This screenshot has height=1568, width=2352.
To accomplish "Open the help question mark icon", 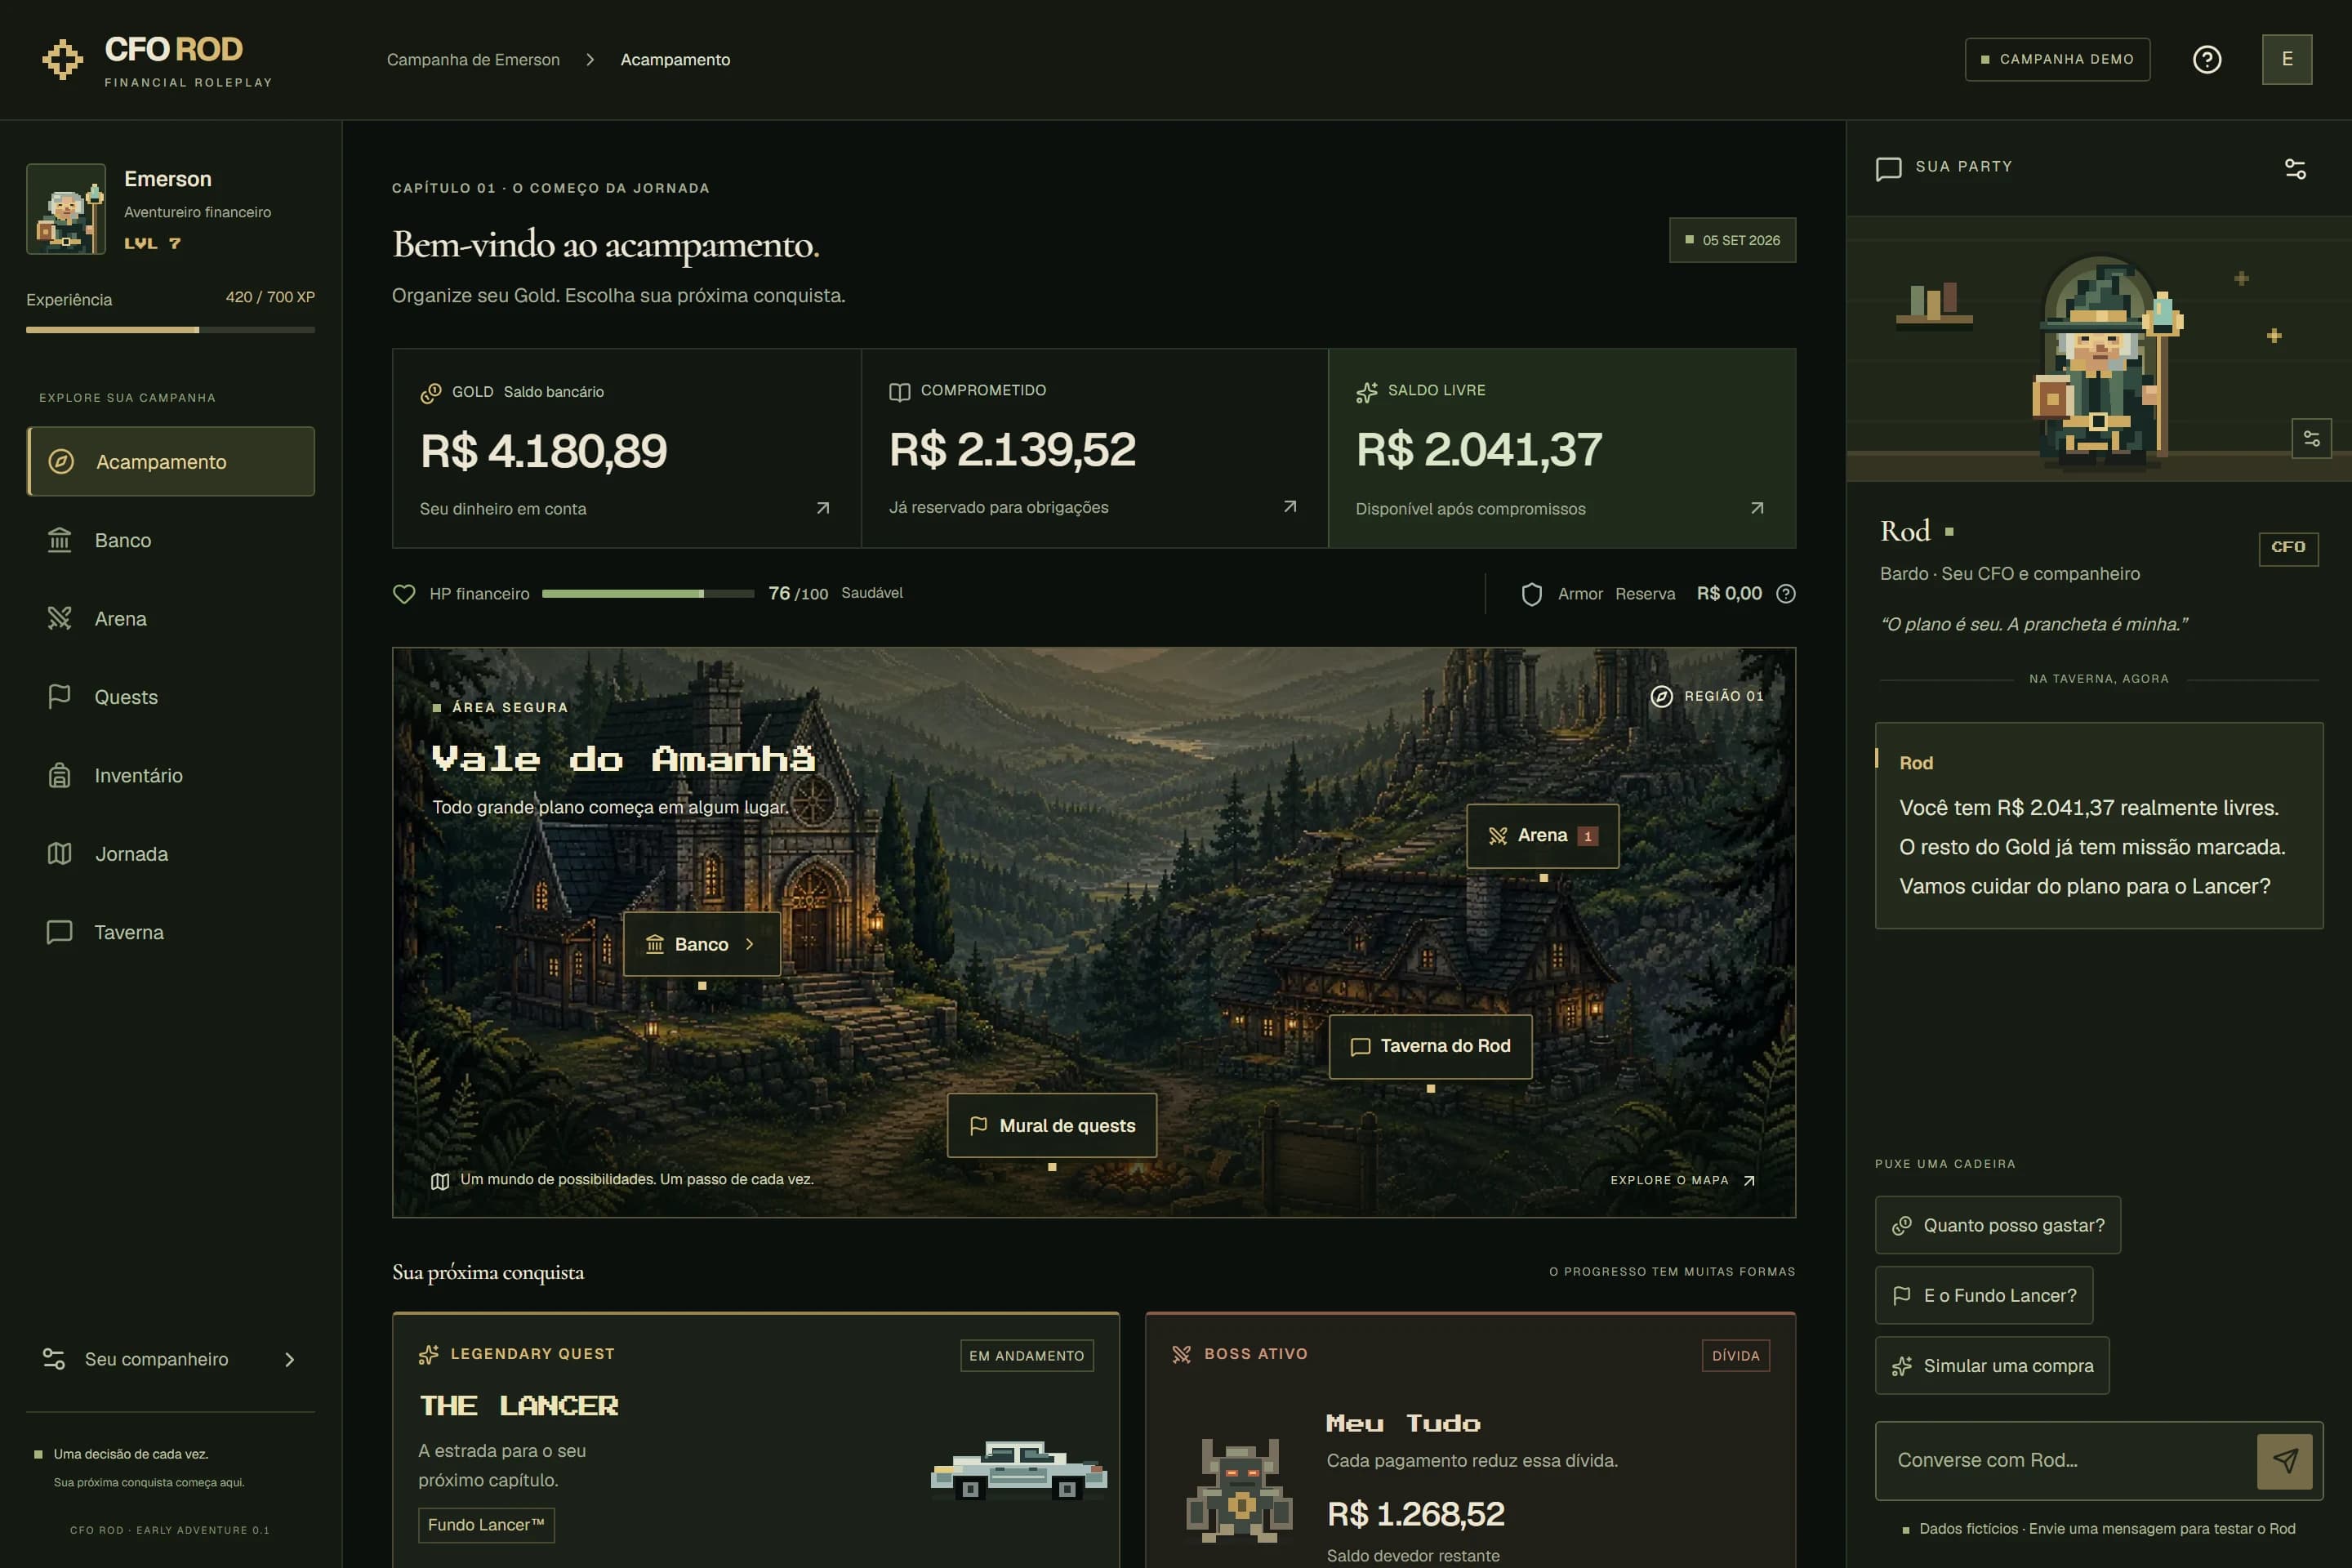I will 2207,60.
